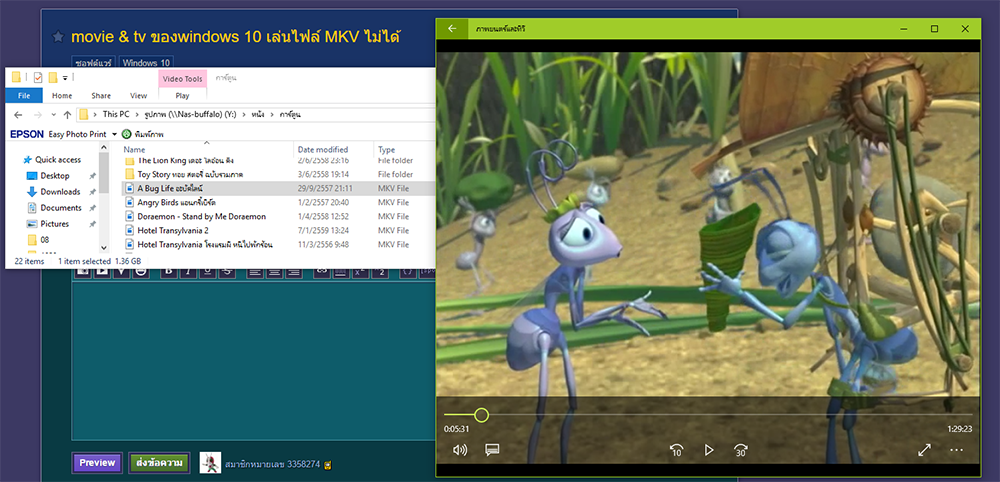Viewport: 1000px width, 482px height.
Task: Open the File tab in Explorer
Action: (x=24, y=96)
